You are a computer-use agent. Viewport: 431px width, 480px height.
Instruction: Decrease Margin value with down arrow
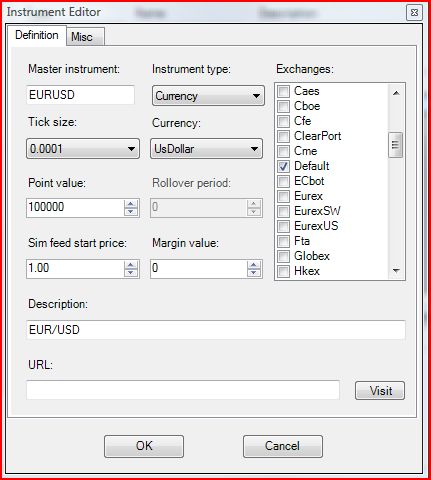[254, 273]
